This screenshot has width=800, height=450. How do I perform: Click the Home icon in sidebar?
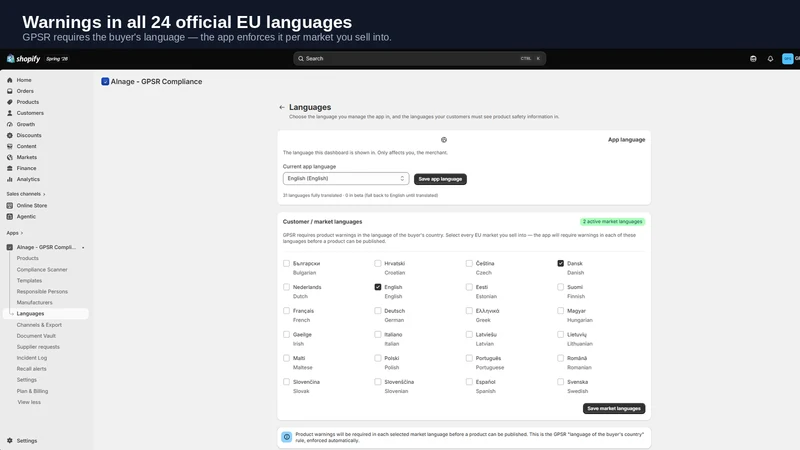[x=10, y=80]
